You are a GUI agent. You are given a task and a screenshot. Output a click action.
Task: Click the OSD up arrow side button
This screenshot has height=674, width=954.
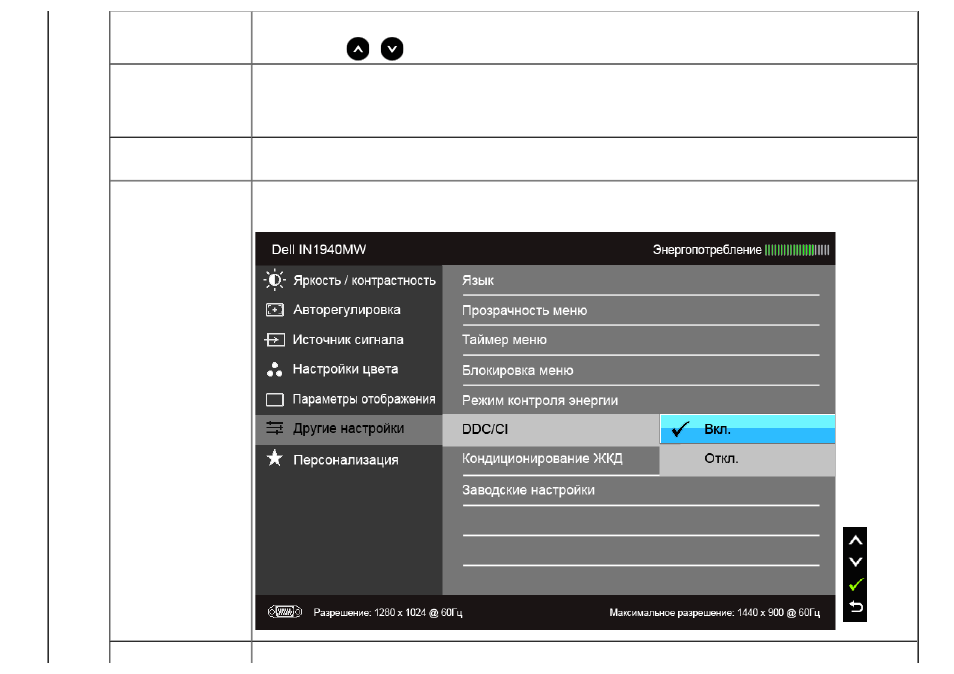click(x=855, y=540)
